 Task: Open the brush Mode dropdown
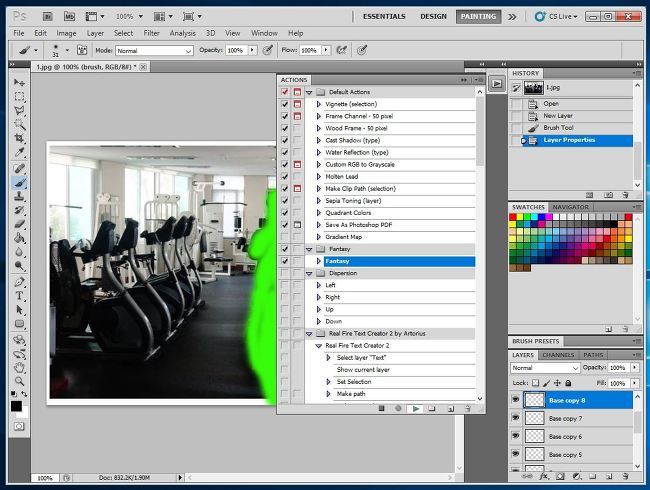[x=154, y=51]
